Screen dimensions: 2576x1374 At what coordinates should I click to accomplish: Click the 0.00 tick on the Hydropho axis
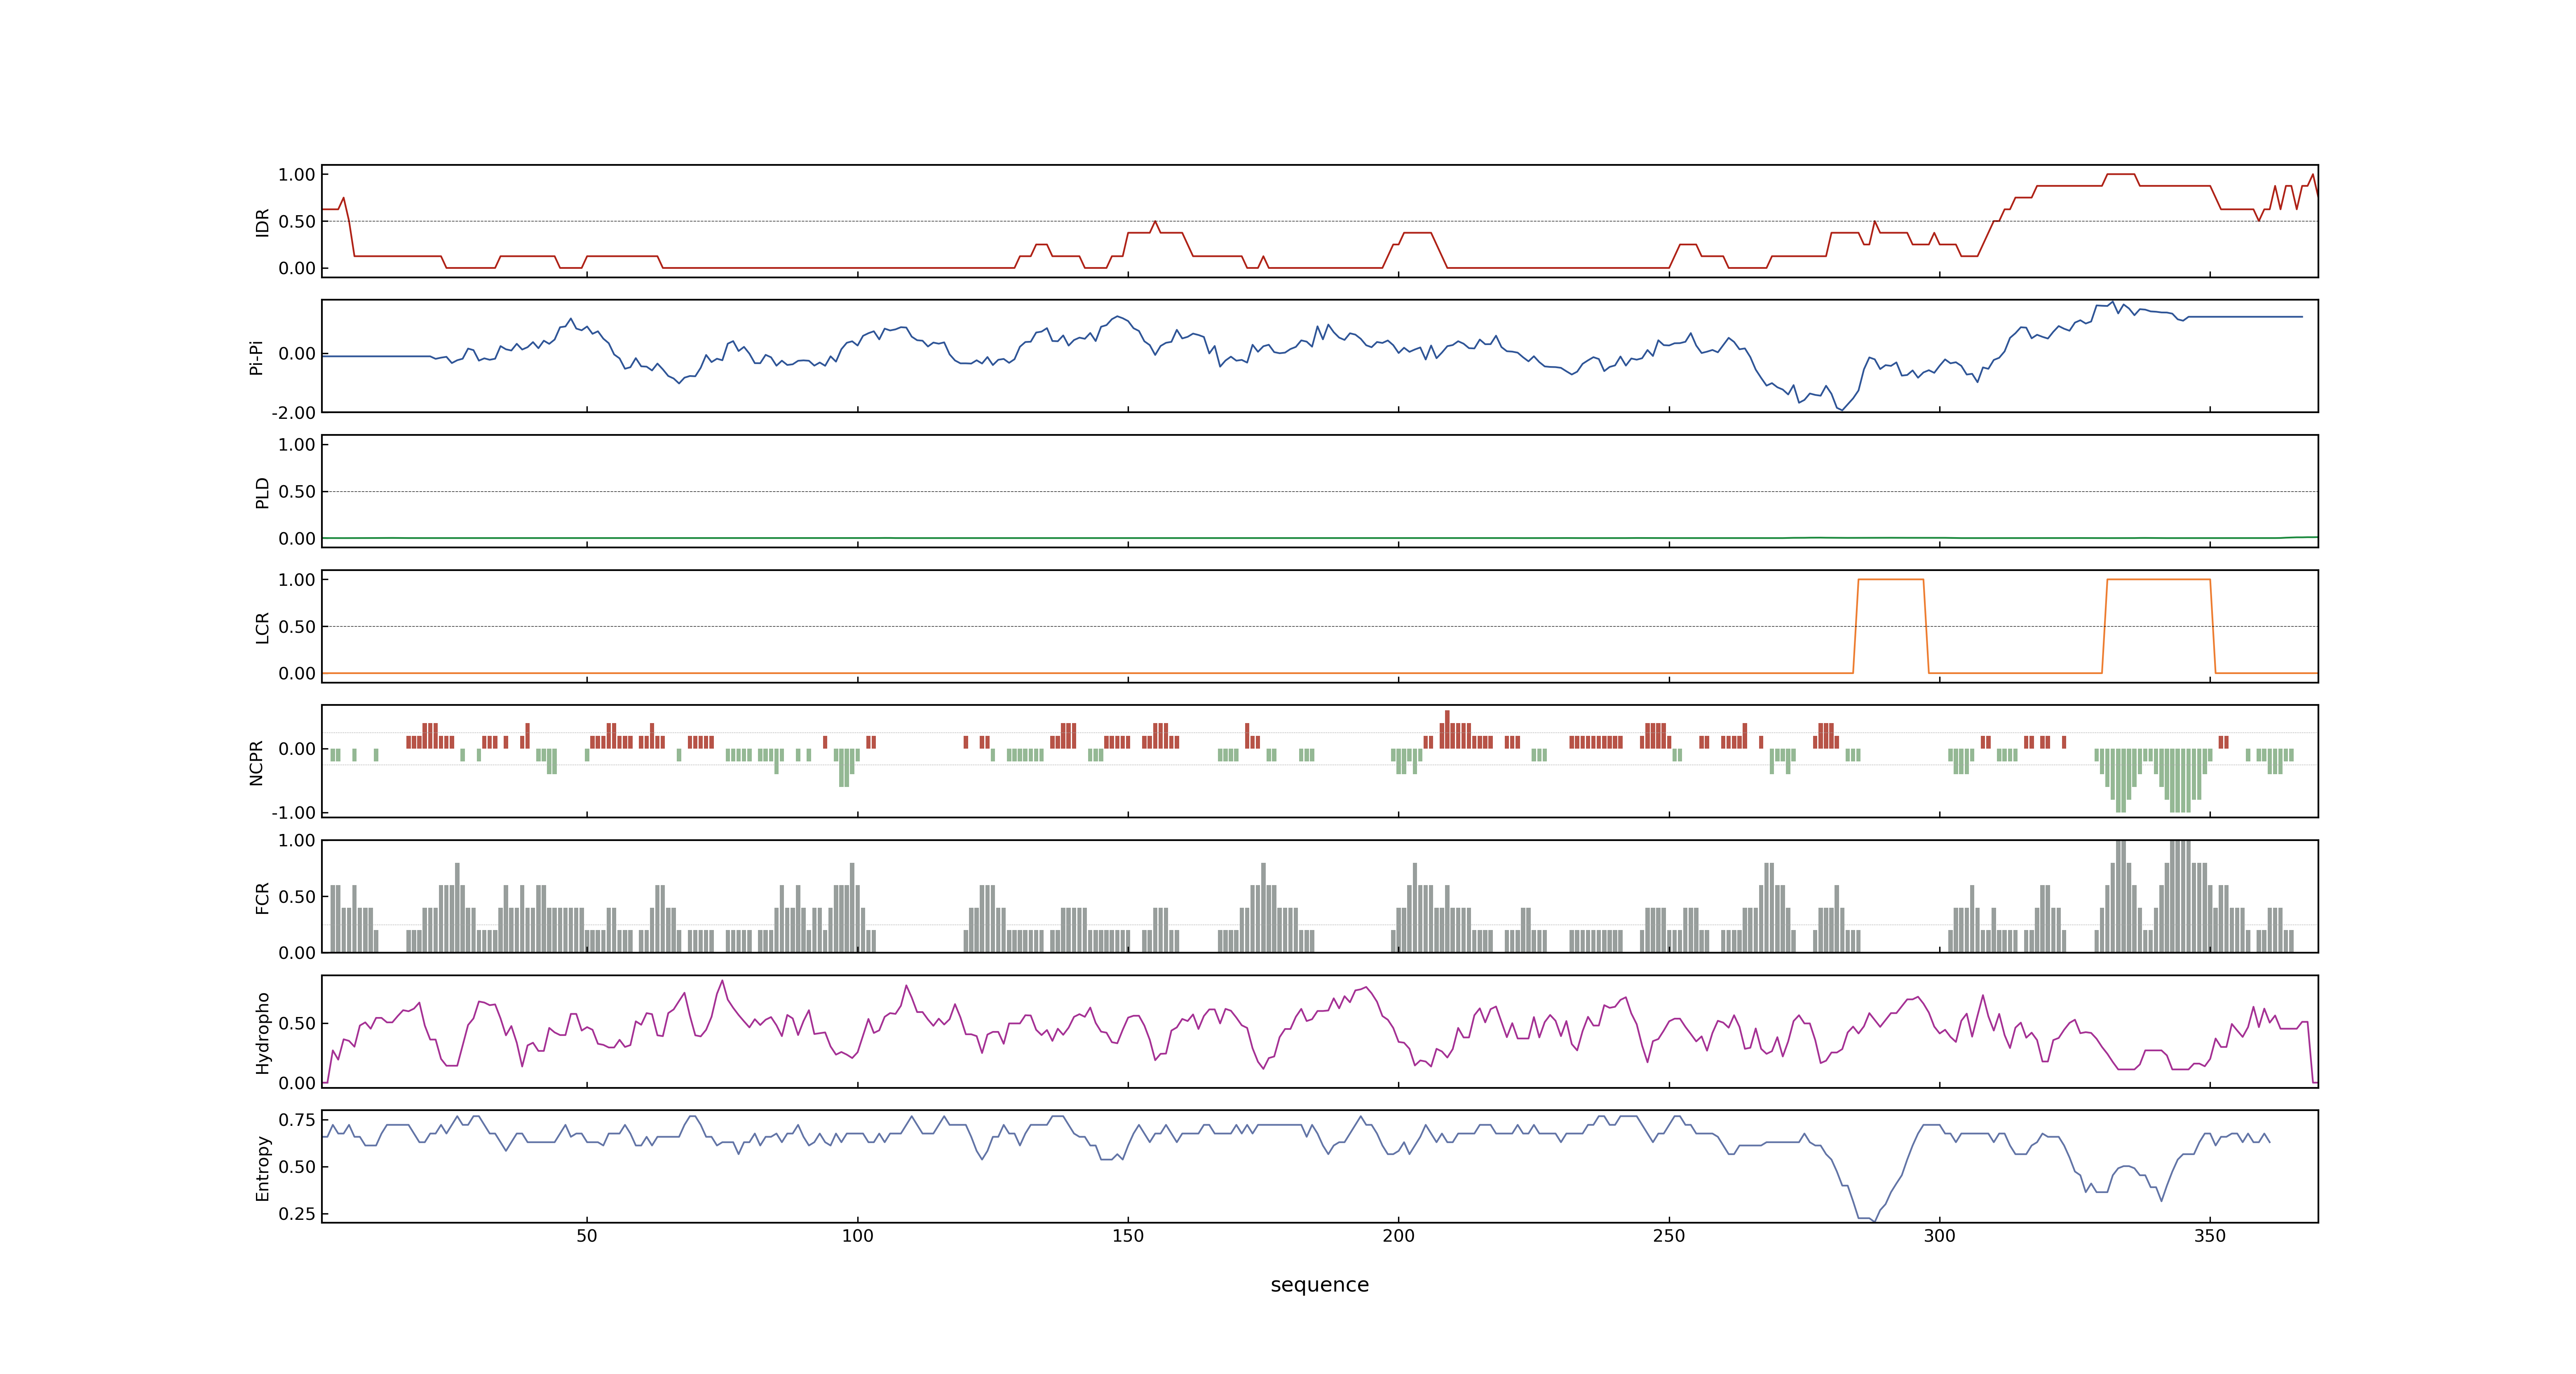click(297, 1083)
